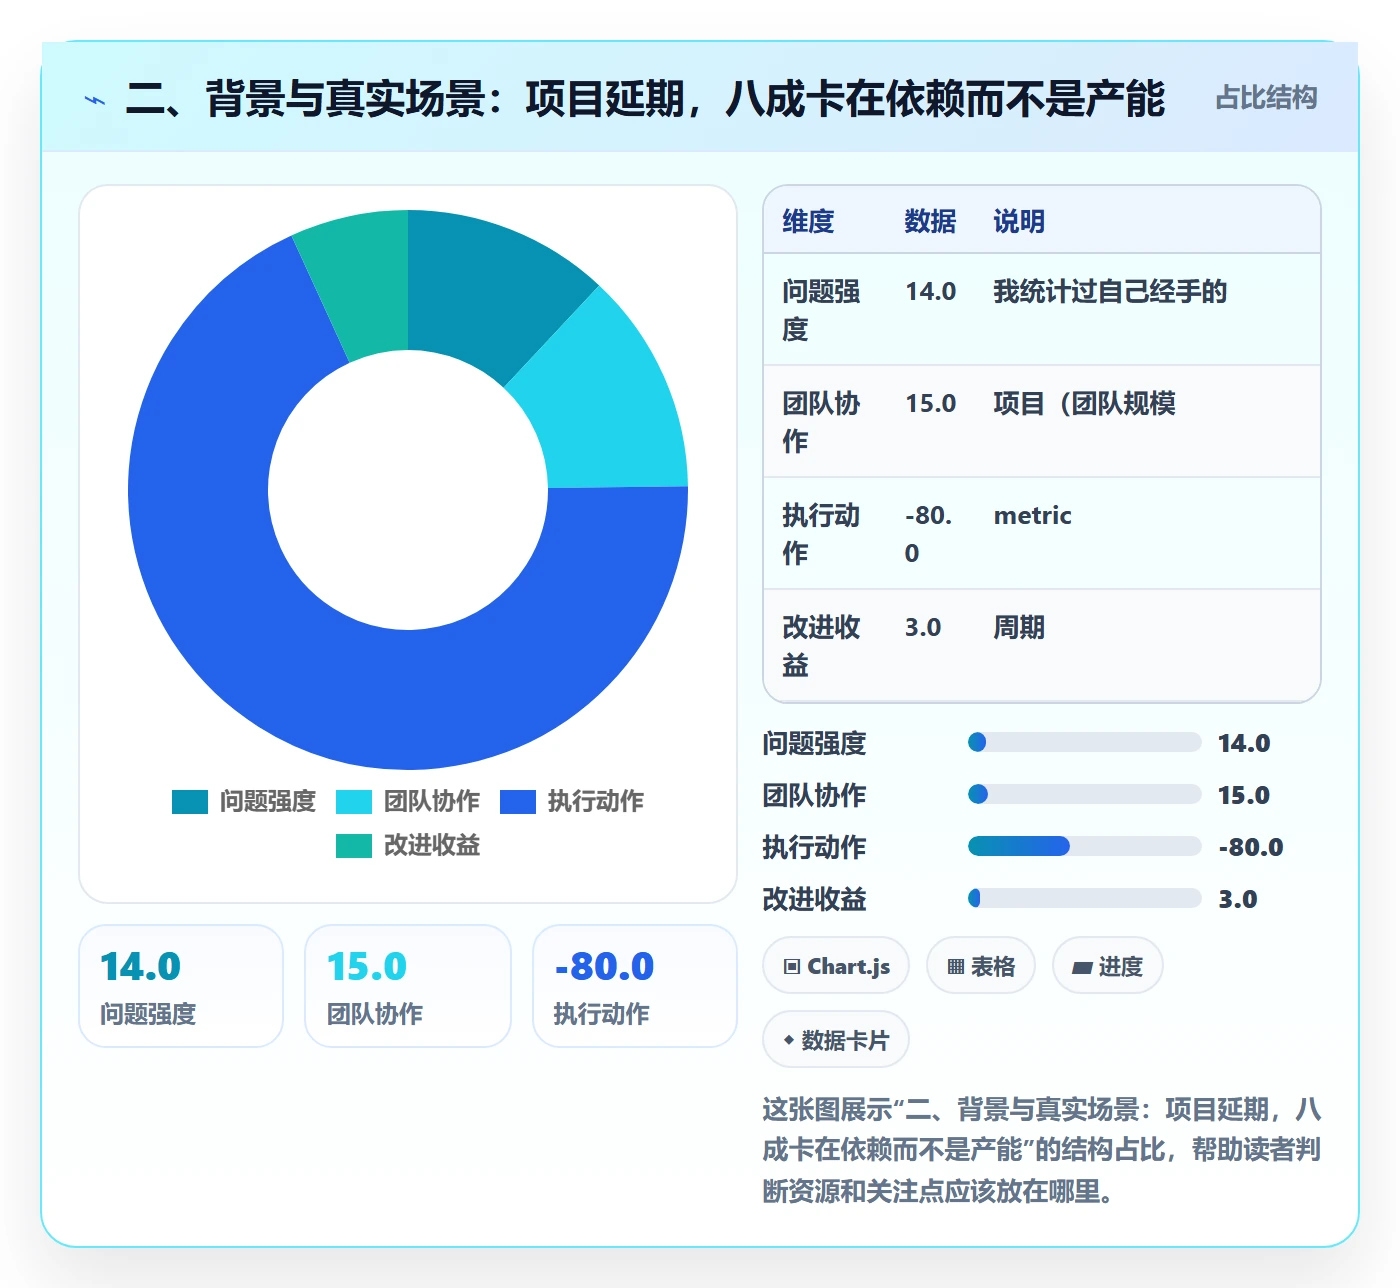Select the -80.0 执行动作 data card
The width and height of the screenshot is (1400, 1288).
pos(635,986)
